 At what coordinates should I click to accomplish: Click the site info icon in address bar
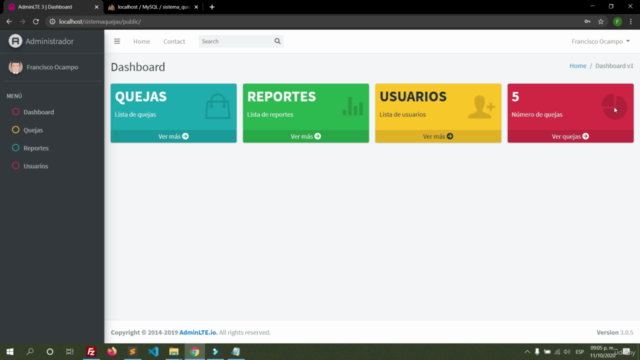coord(52,22)
